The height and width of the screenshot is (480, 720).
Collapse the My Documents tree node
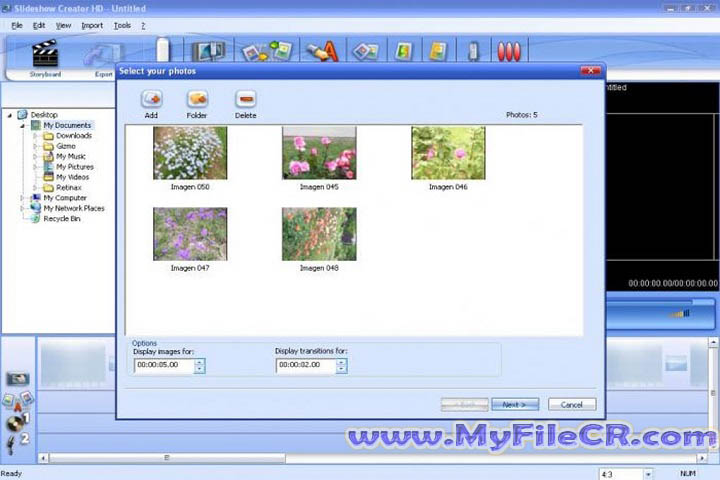[x=22, y=125]
